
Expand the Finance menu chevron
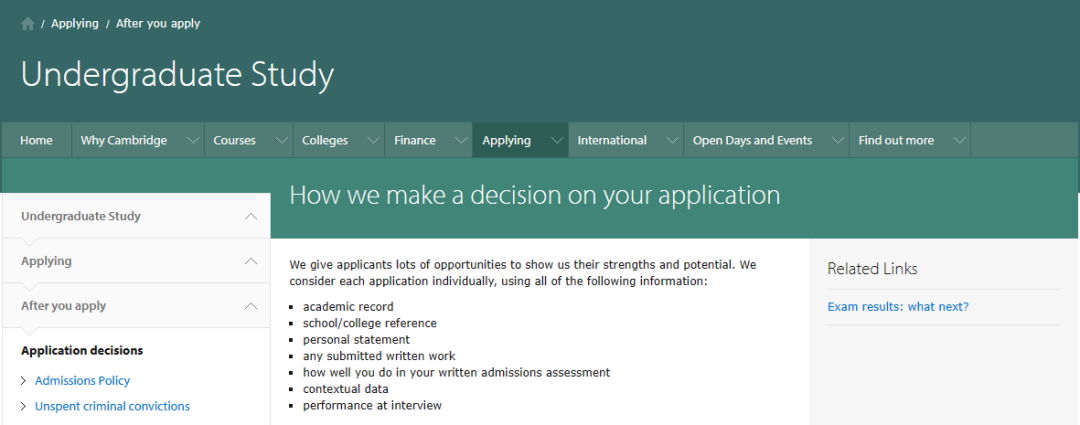pos(461,141)
